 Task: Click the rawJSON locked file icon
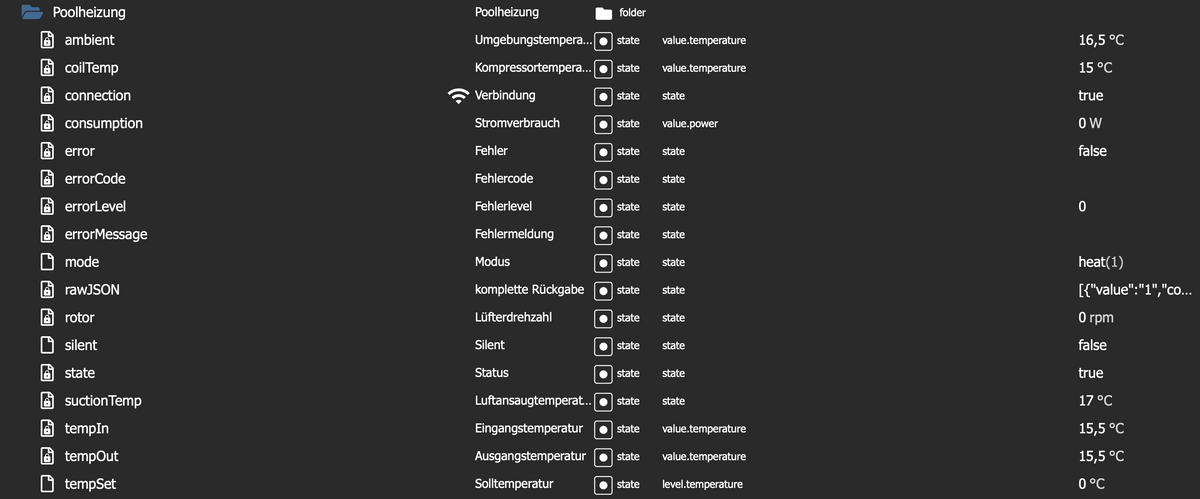pyautogui.click(x=46, y=290)
